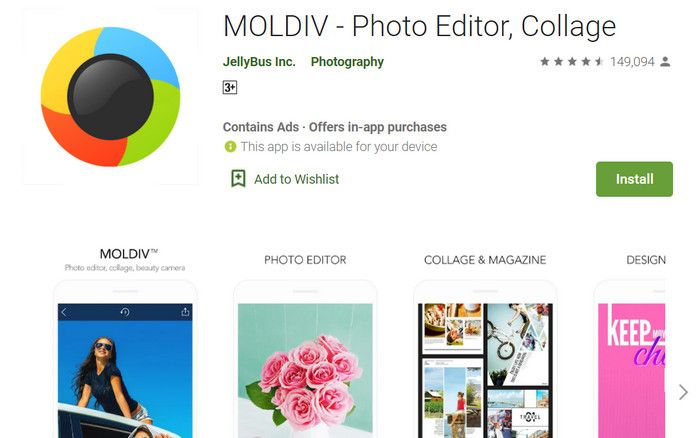Click the MOLDIV - Photo Editor, Collage title
The height and width of the screenshot is (438, 700).
click(x=419, y=25)
